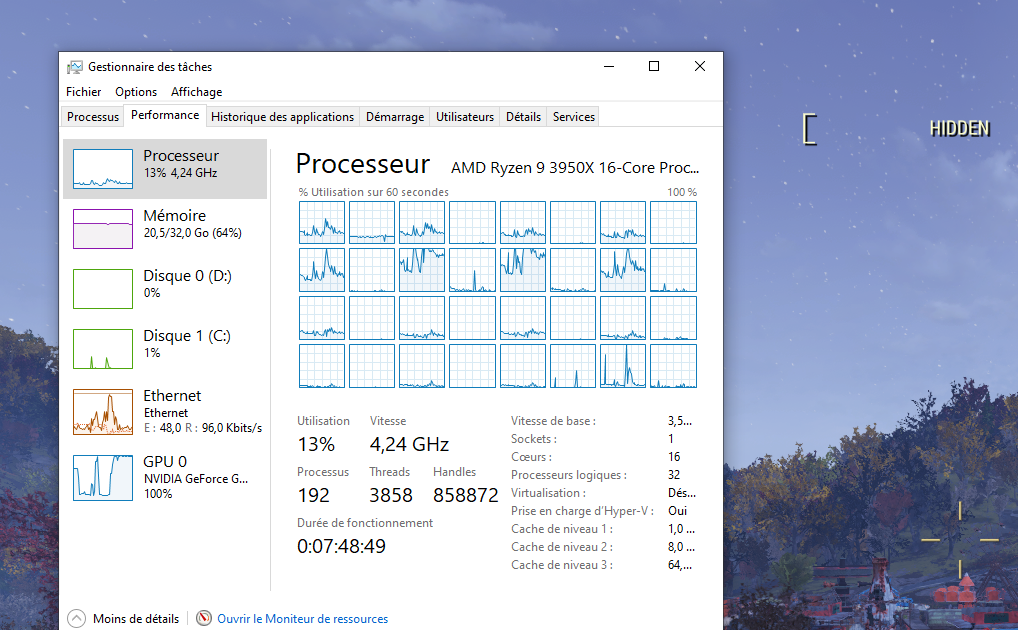Collapse view with Moins de détails chevron icon
This screenshot has height=630, width=1018.
pos(76,618)
